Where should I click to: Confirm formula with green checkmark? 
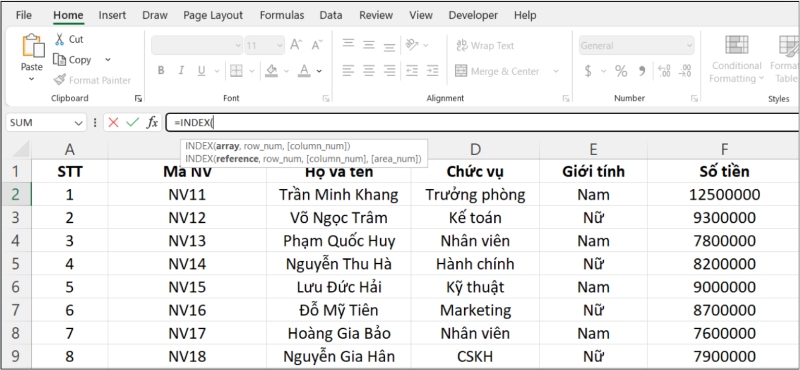coord(133,122)
